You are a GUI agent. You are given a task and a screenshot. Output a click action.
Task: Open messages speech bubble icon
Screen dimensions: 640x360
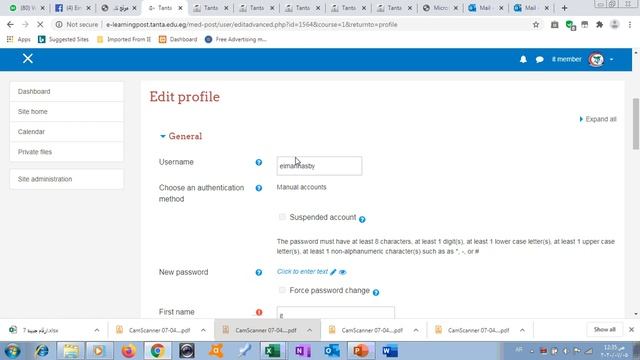click(540, 60)
